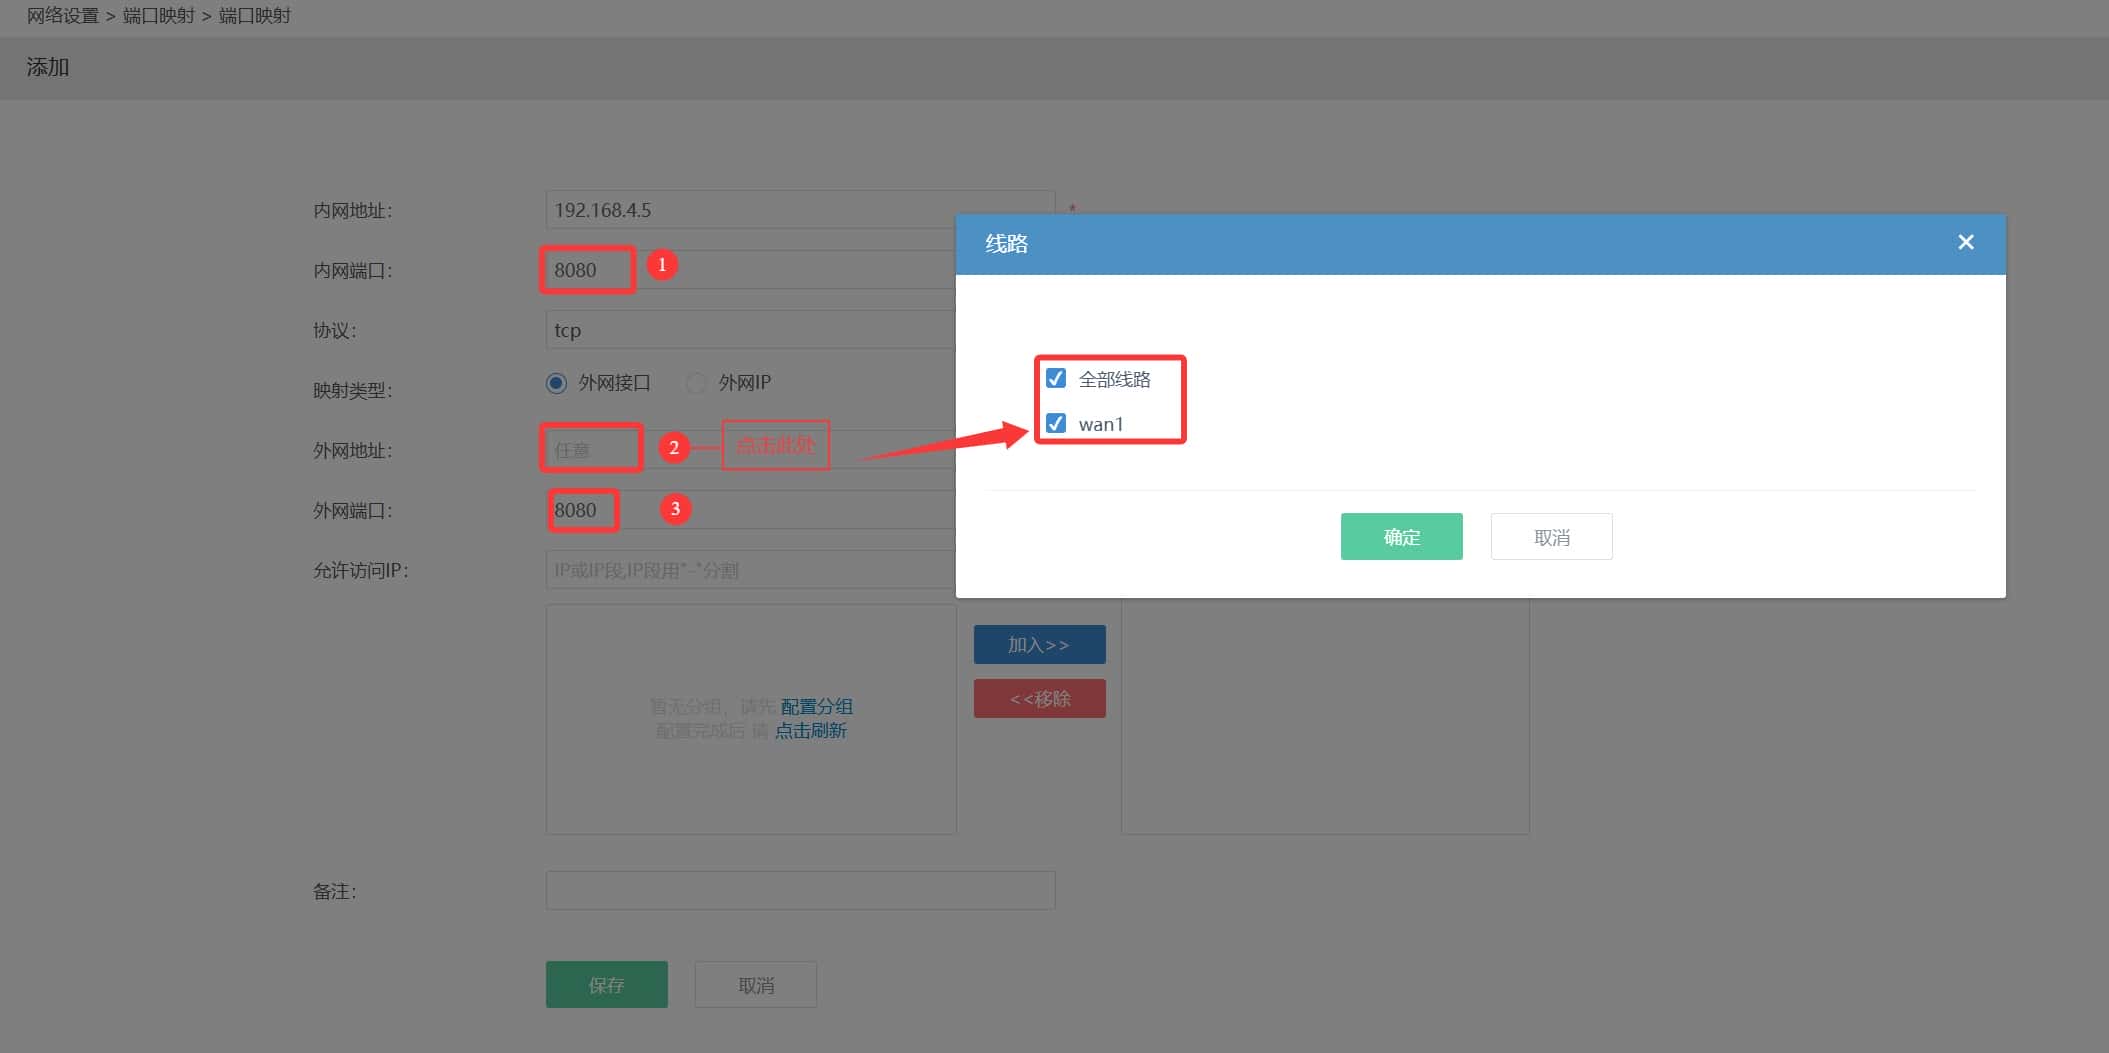Click the 内网地址 field showing 192.168.4.5
The image size is (2109, 1053).
750,210
